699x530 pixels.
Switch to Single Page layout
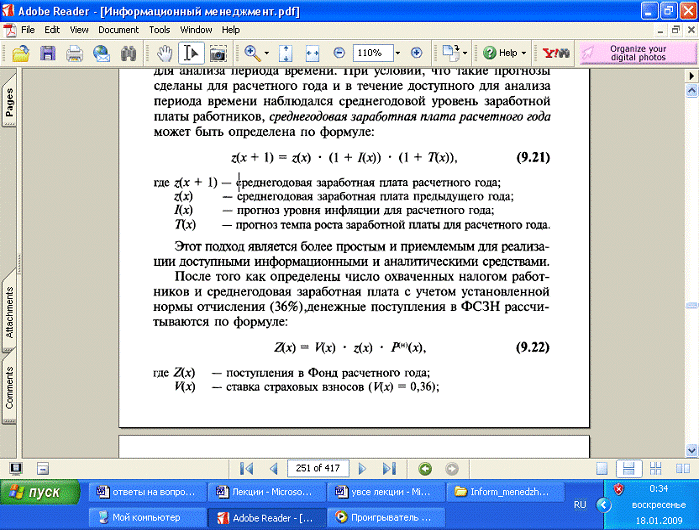tap(602, 468)
